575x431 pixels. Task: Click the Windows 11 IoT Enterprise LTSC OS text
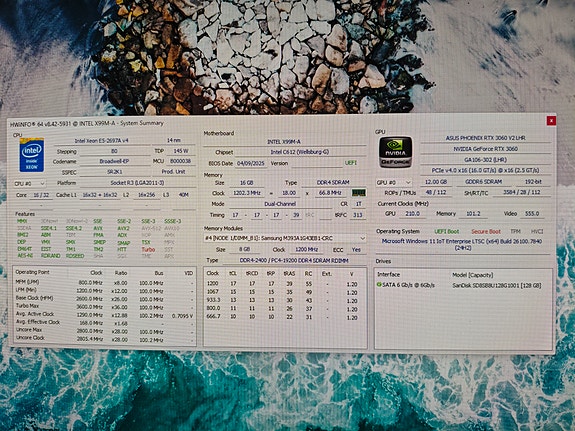(x=462, y=244)
